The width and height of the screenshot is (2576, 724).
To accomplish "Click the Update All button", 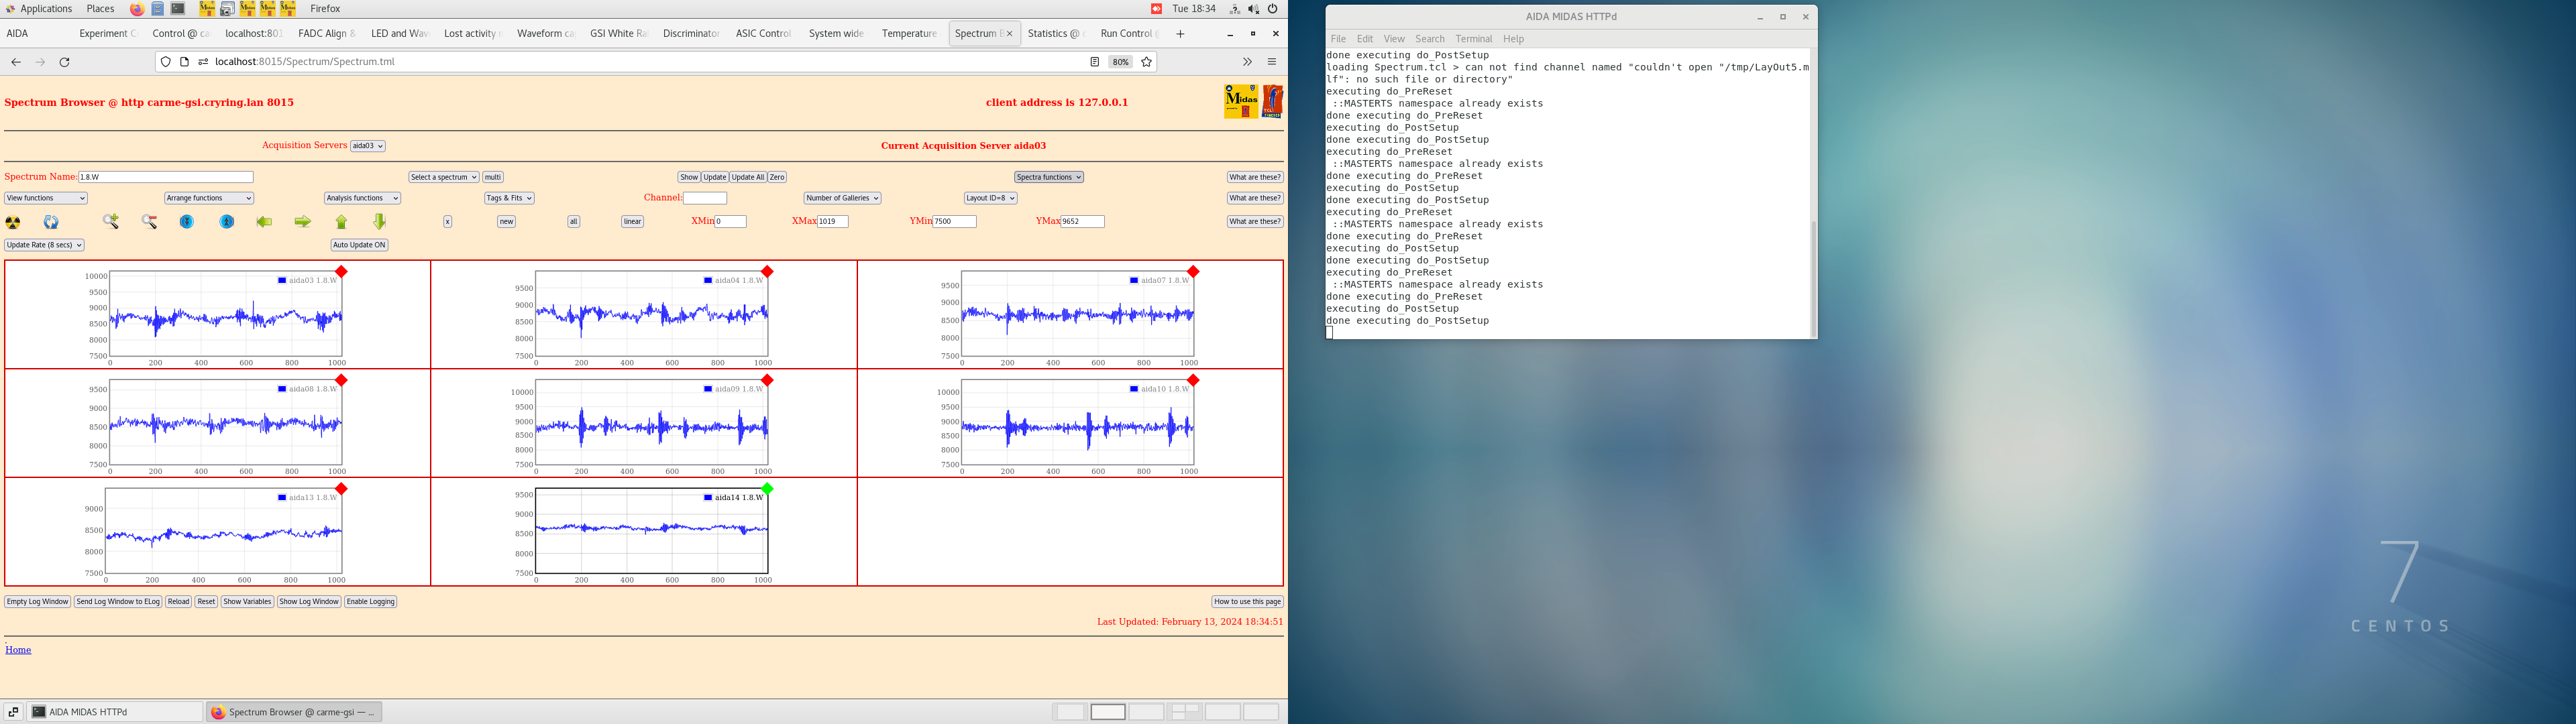I will pyautogui.click(x=748, y=176).
